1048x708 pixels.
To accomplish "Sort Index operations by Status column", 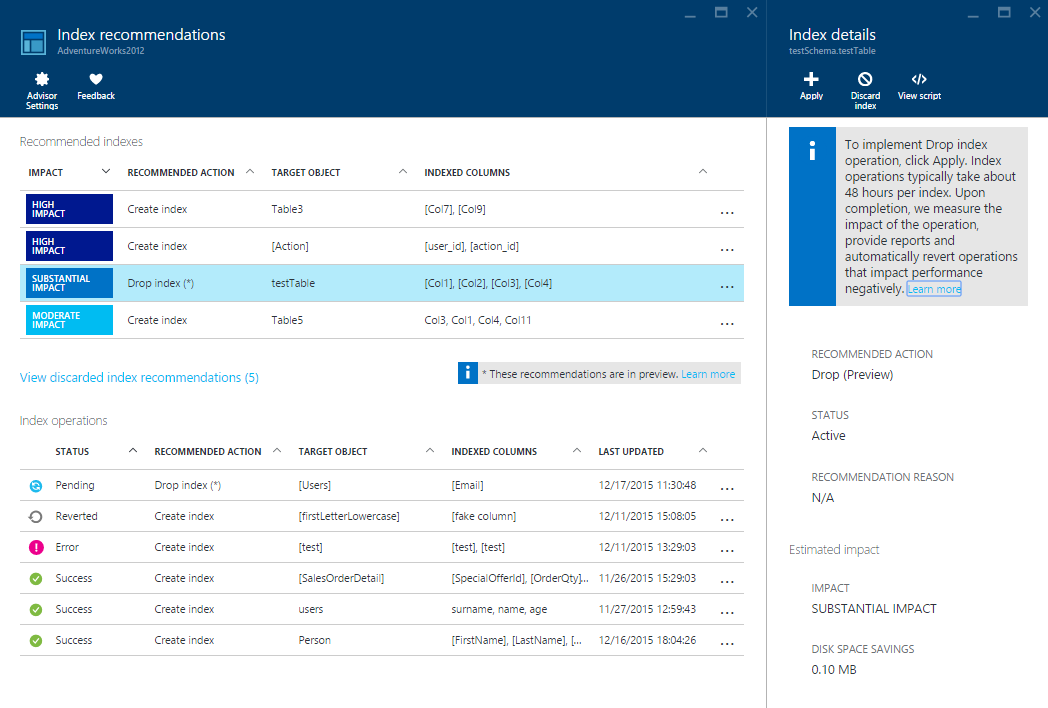I will coord(72,452).
